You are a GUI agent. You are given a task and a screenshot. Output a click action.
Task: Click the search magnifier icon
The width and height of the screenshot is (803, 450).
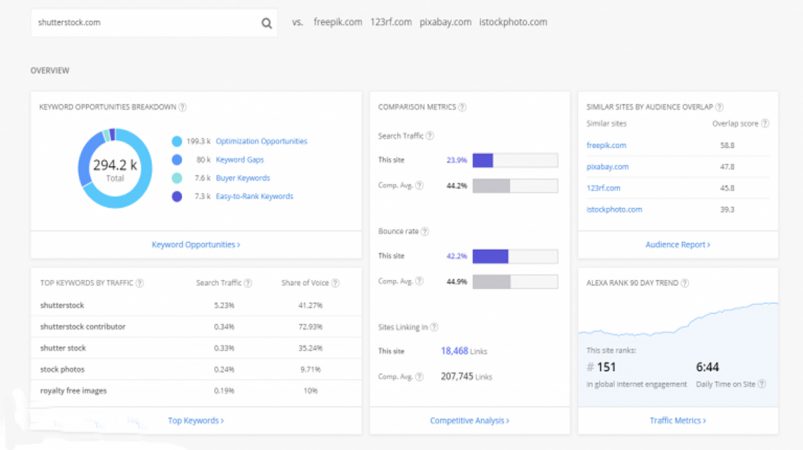pyautogui.click(x=266, y=23)
